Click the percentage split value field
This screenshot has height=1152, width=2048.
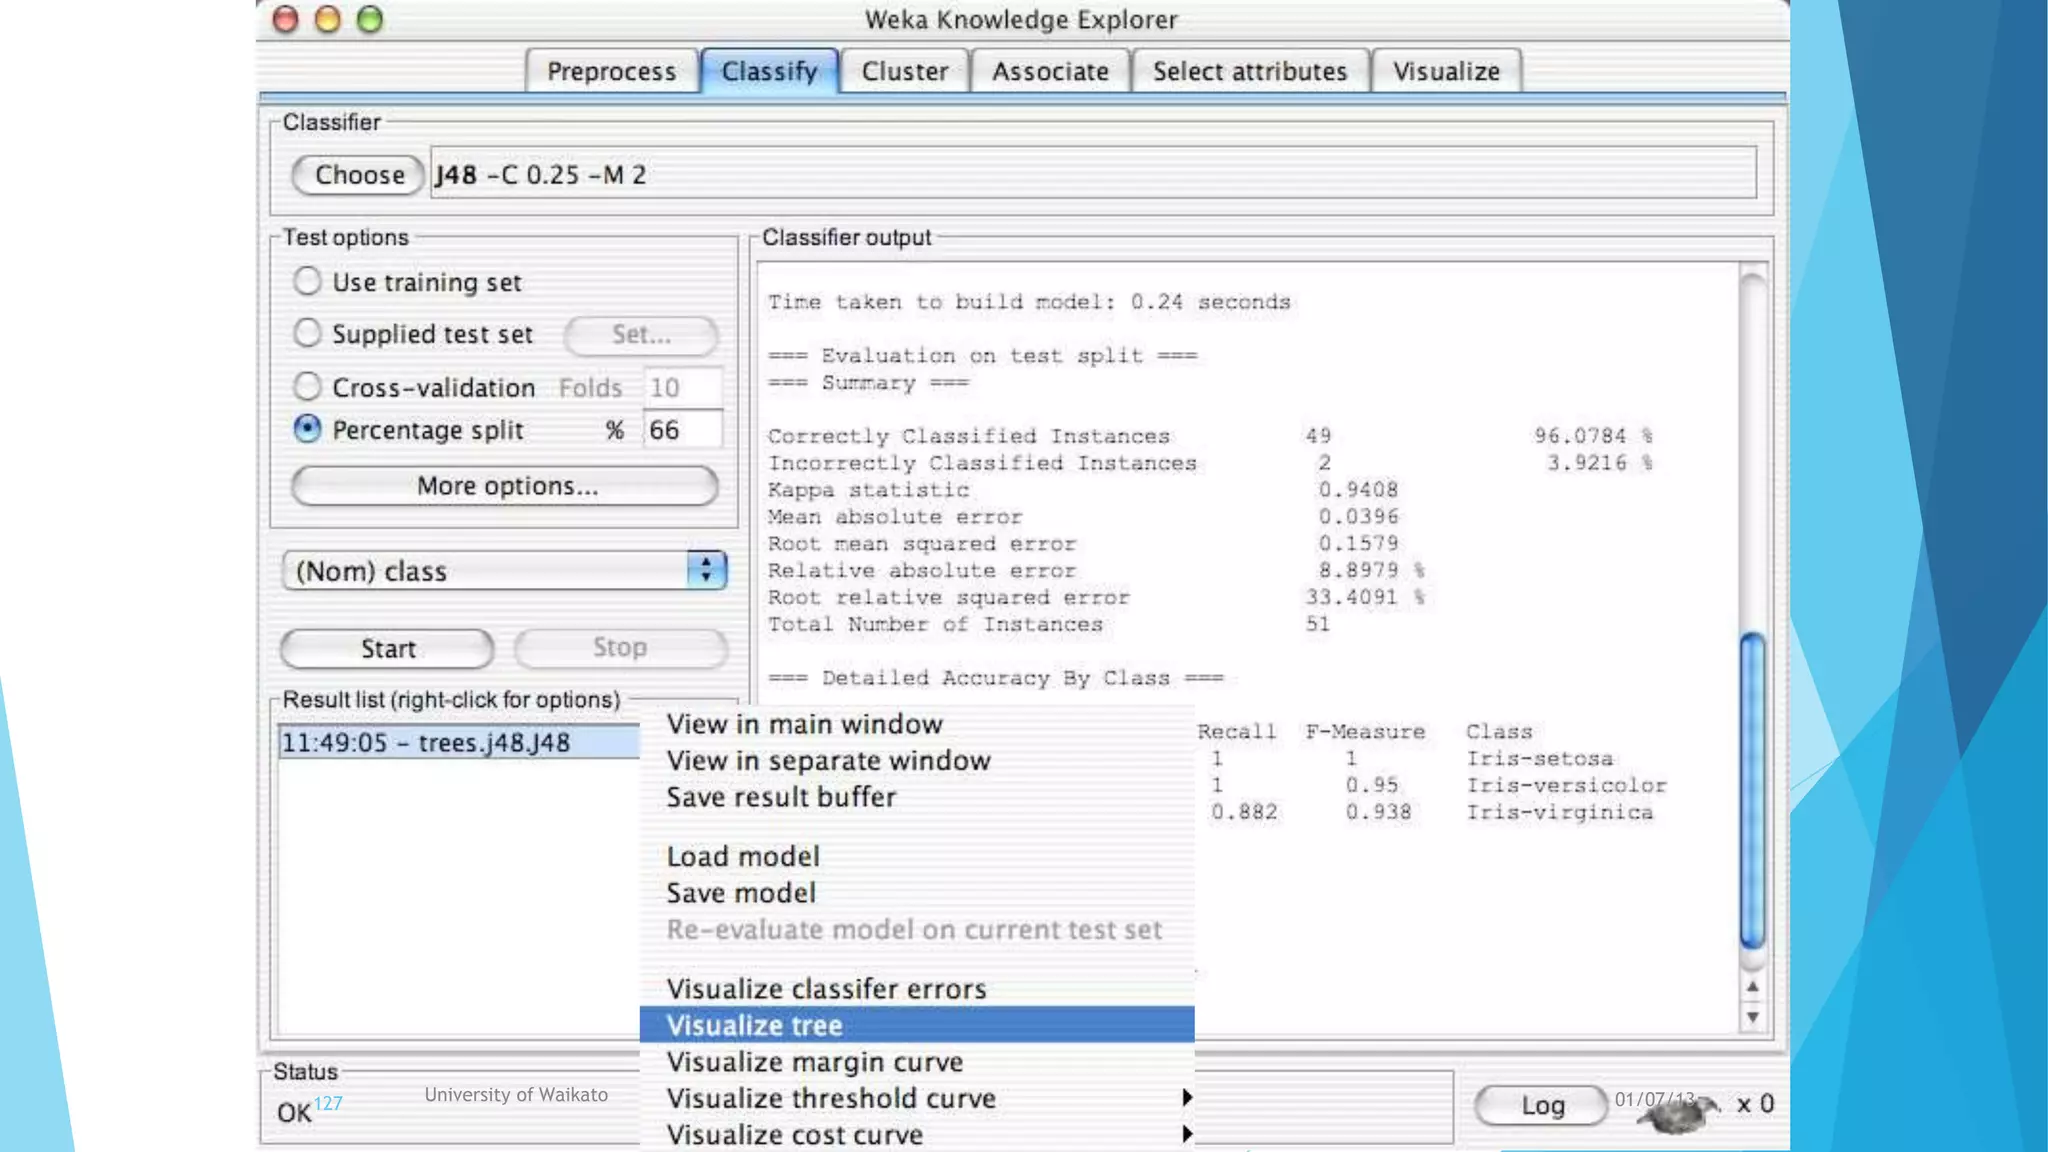pos(682,430)
